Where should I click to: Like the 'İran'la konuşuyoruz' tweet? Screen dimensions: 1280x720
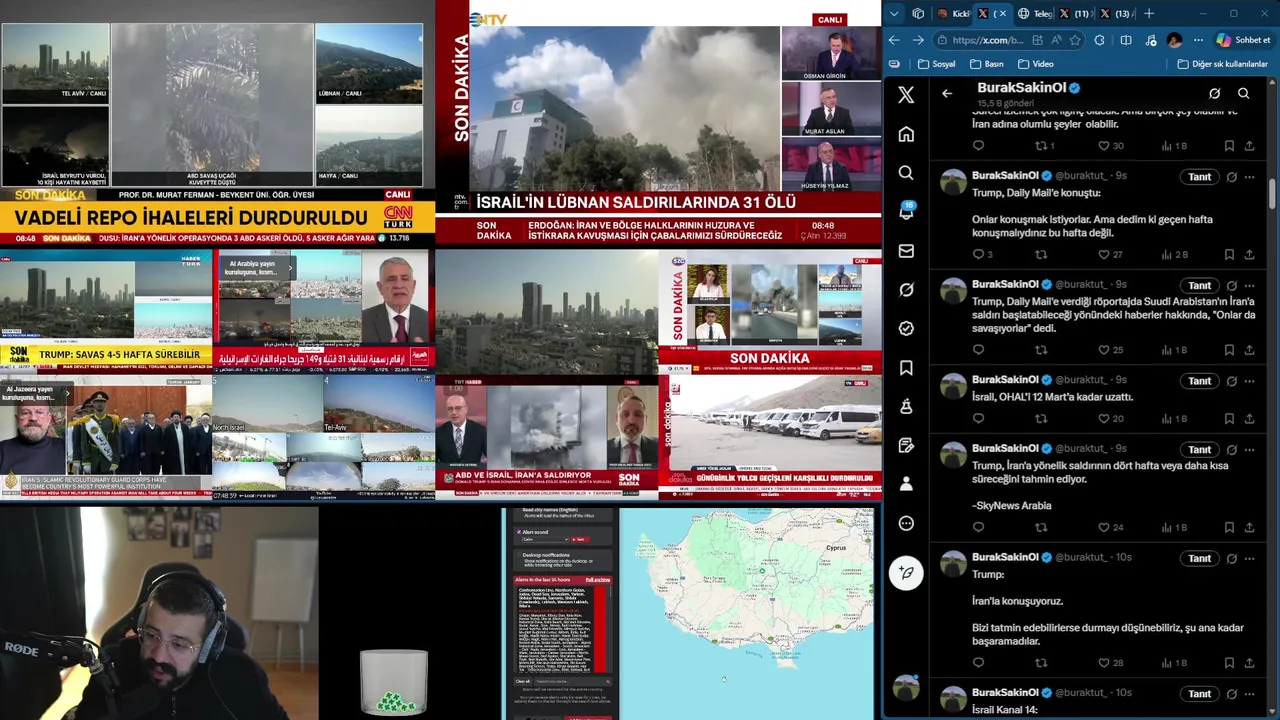1110,663
